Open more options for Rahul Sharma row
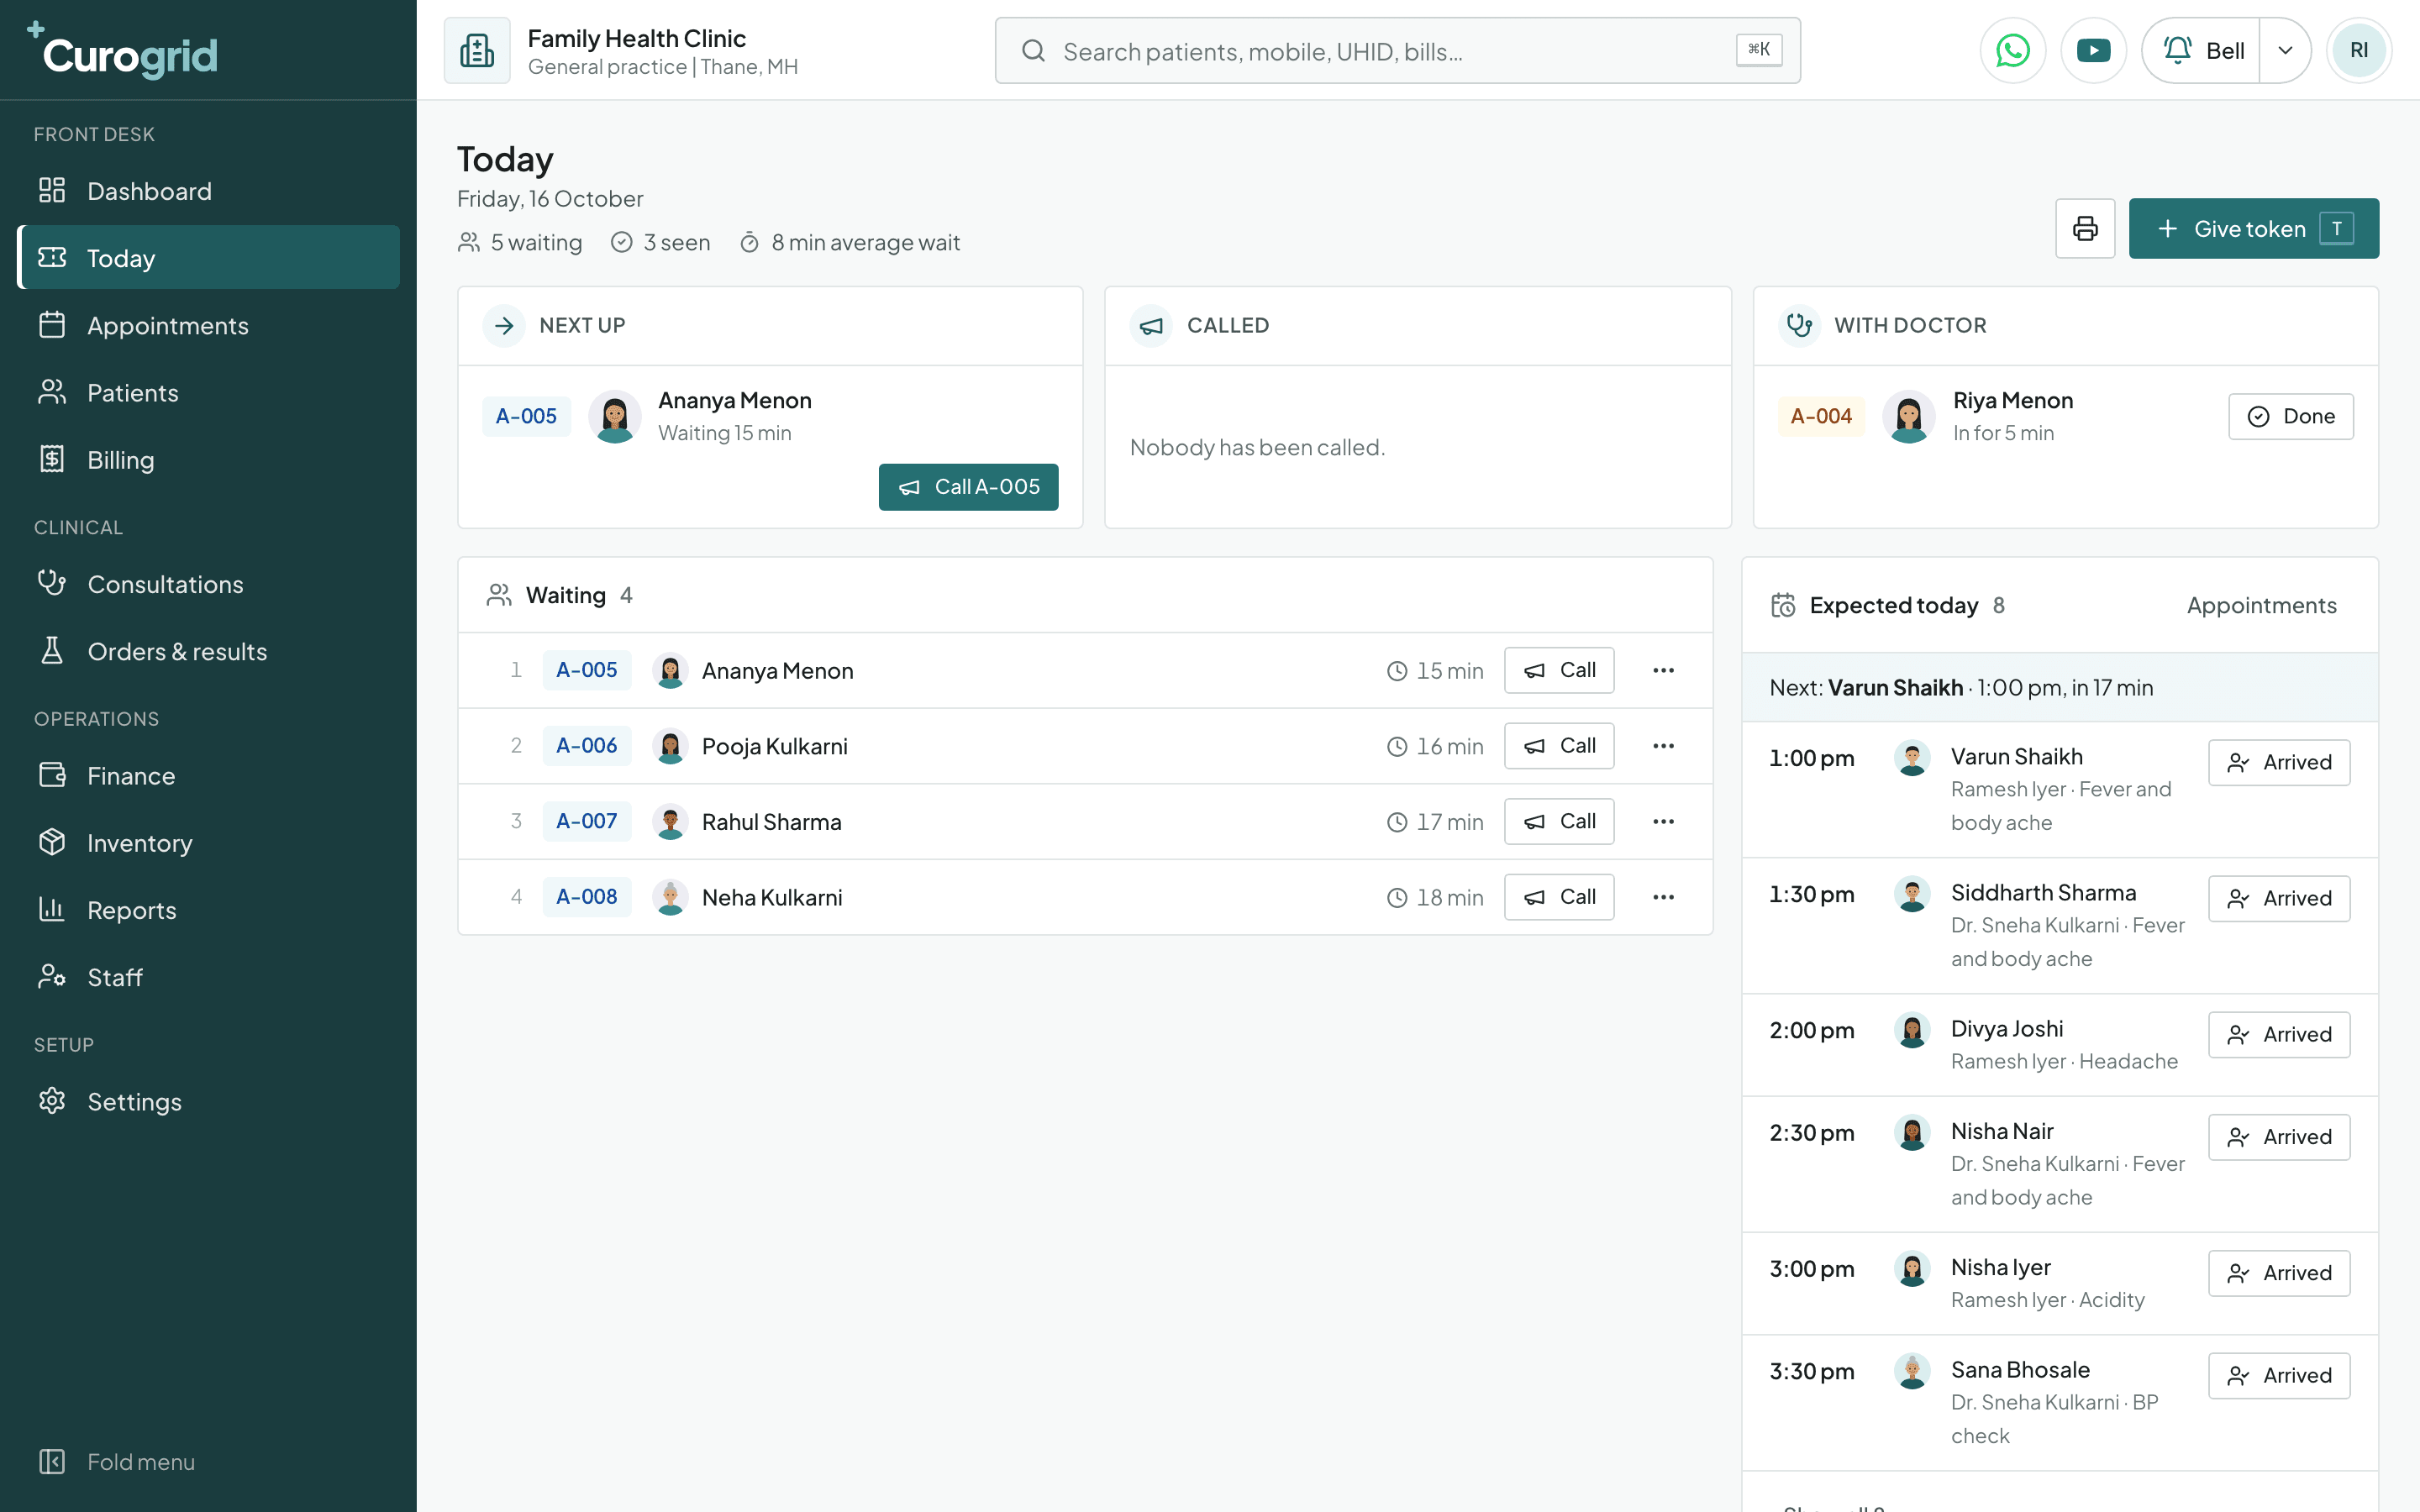Image resolution: width=2420 pixels, height=1512 pixels. click(x=1663, y=821)
